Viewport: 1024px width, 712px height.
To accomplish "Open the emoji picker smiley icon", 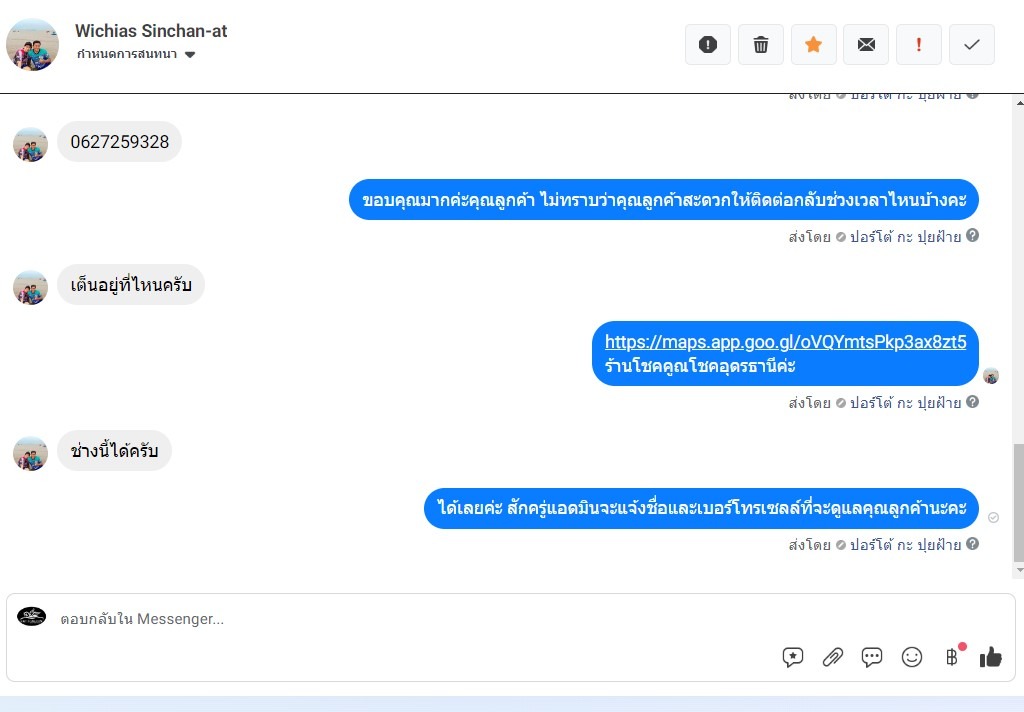I will coord(912,656).
